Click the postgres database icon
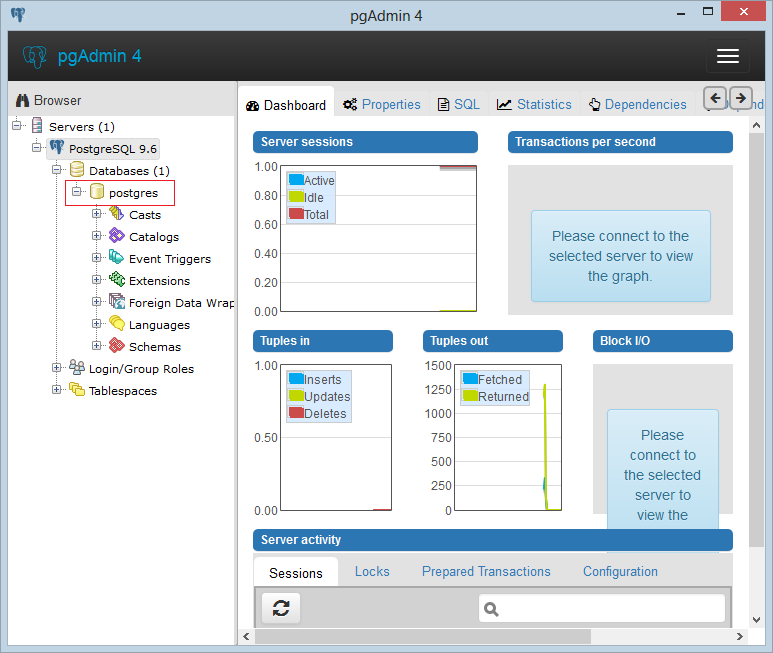The image size is (773, 653). 97,192
